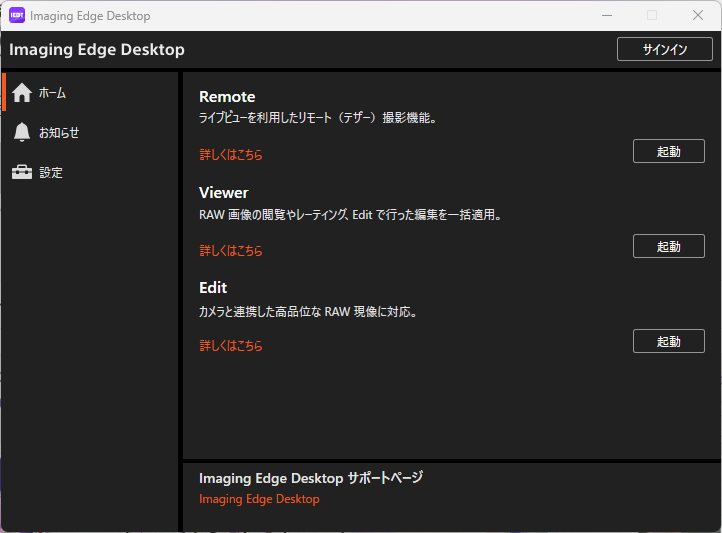Open the 設定 sidebar label
Screen dimensions: 722x533
[x=51, y=173]
